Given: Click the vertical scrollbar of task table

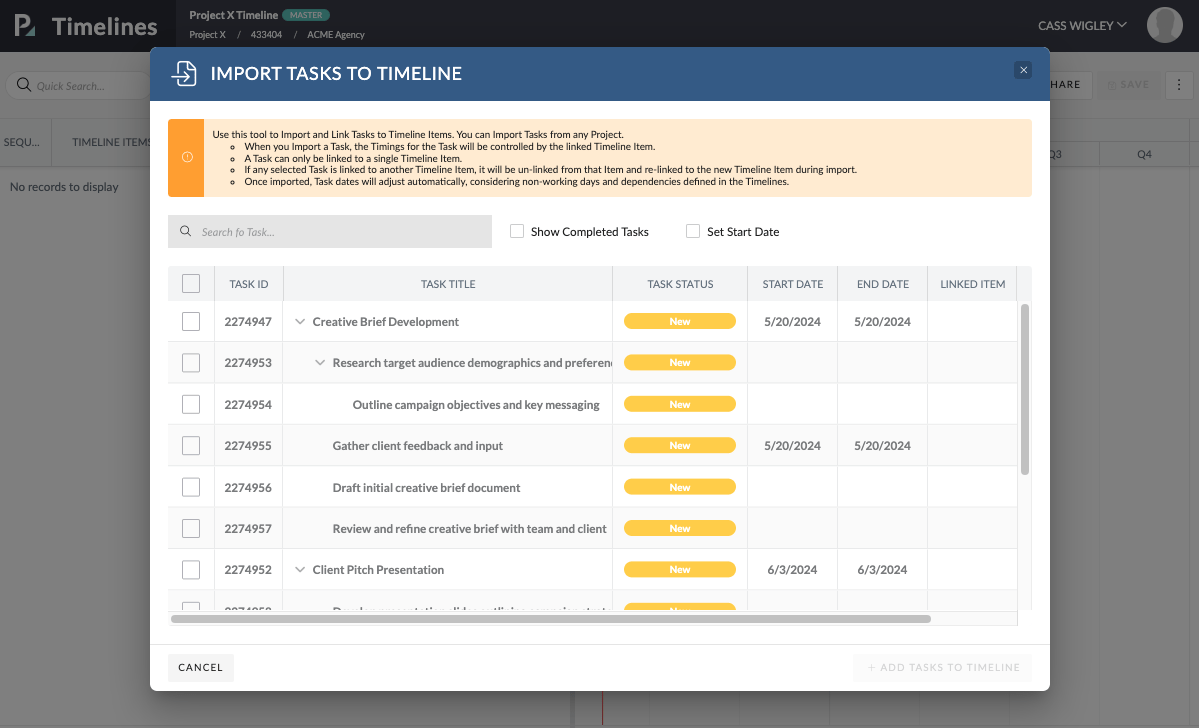Looking at the screenshot, I should tap(1025, 388).
